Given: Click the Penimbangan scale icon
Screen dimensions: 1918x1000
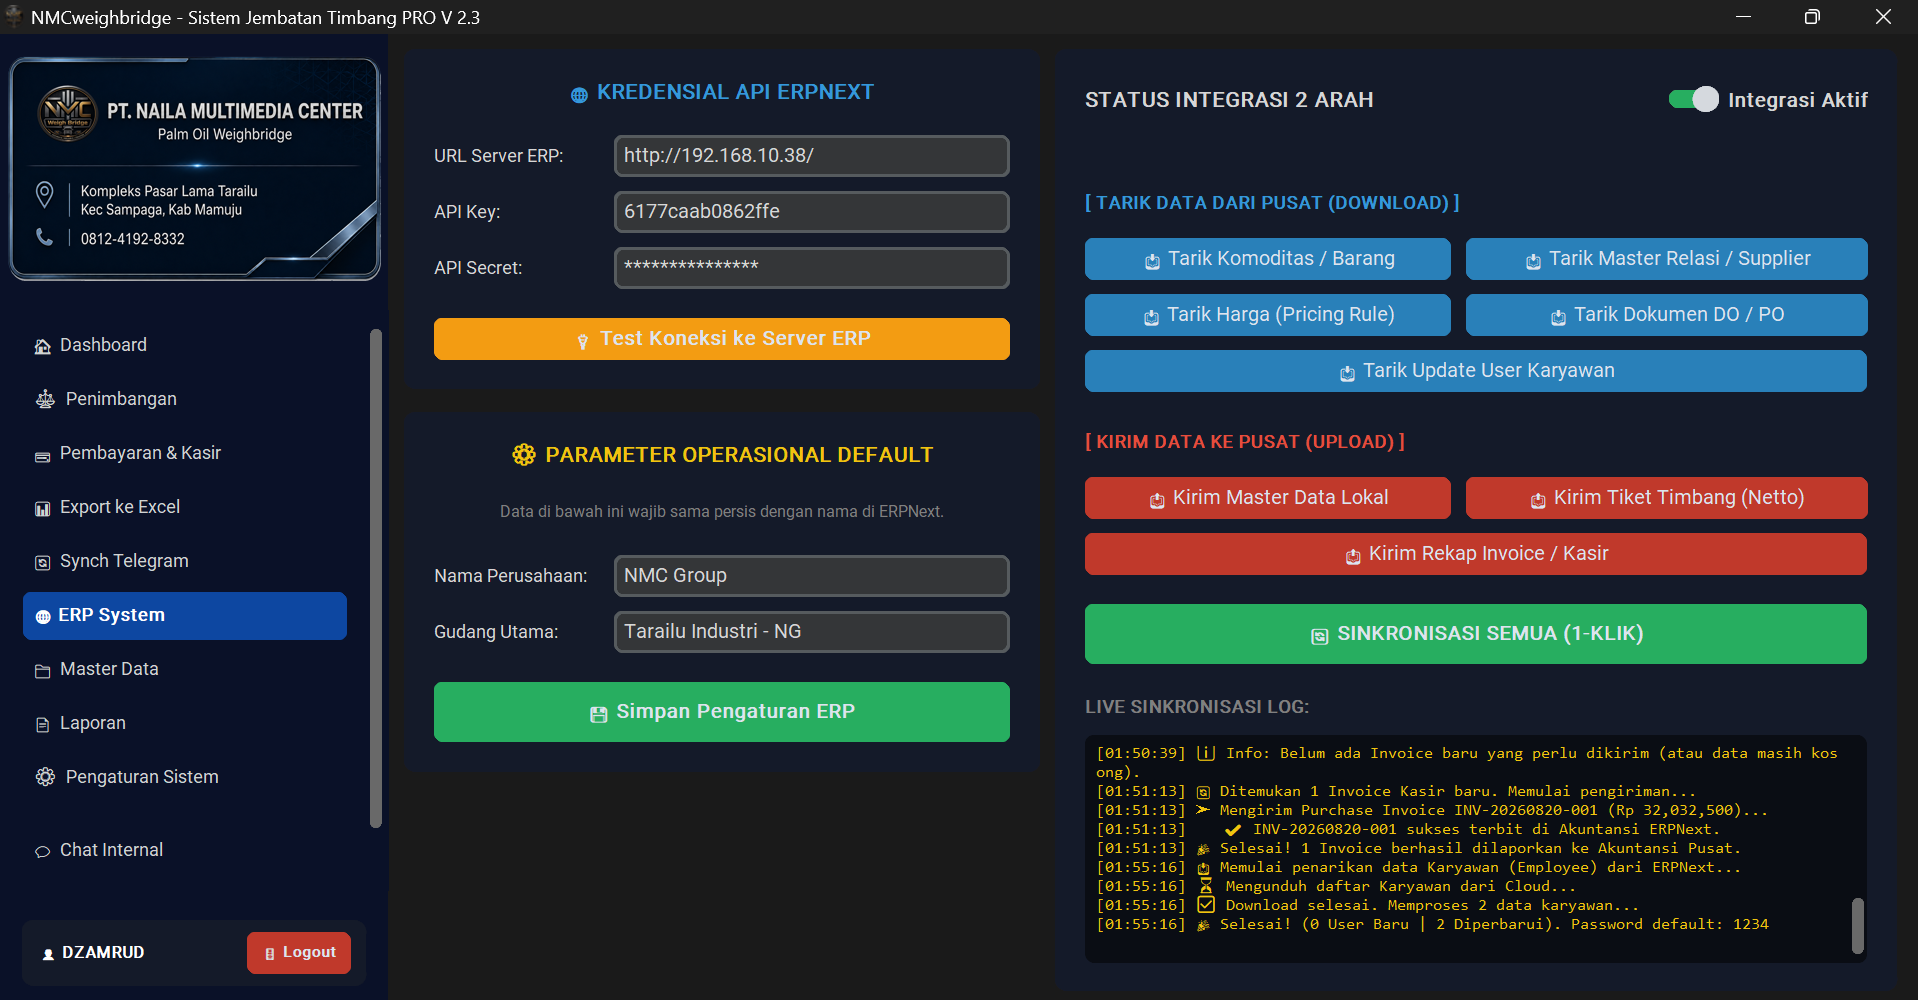Looking at the screenshot, I should 45,400.
